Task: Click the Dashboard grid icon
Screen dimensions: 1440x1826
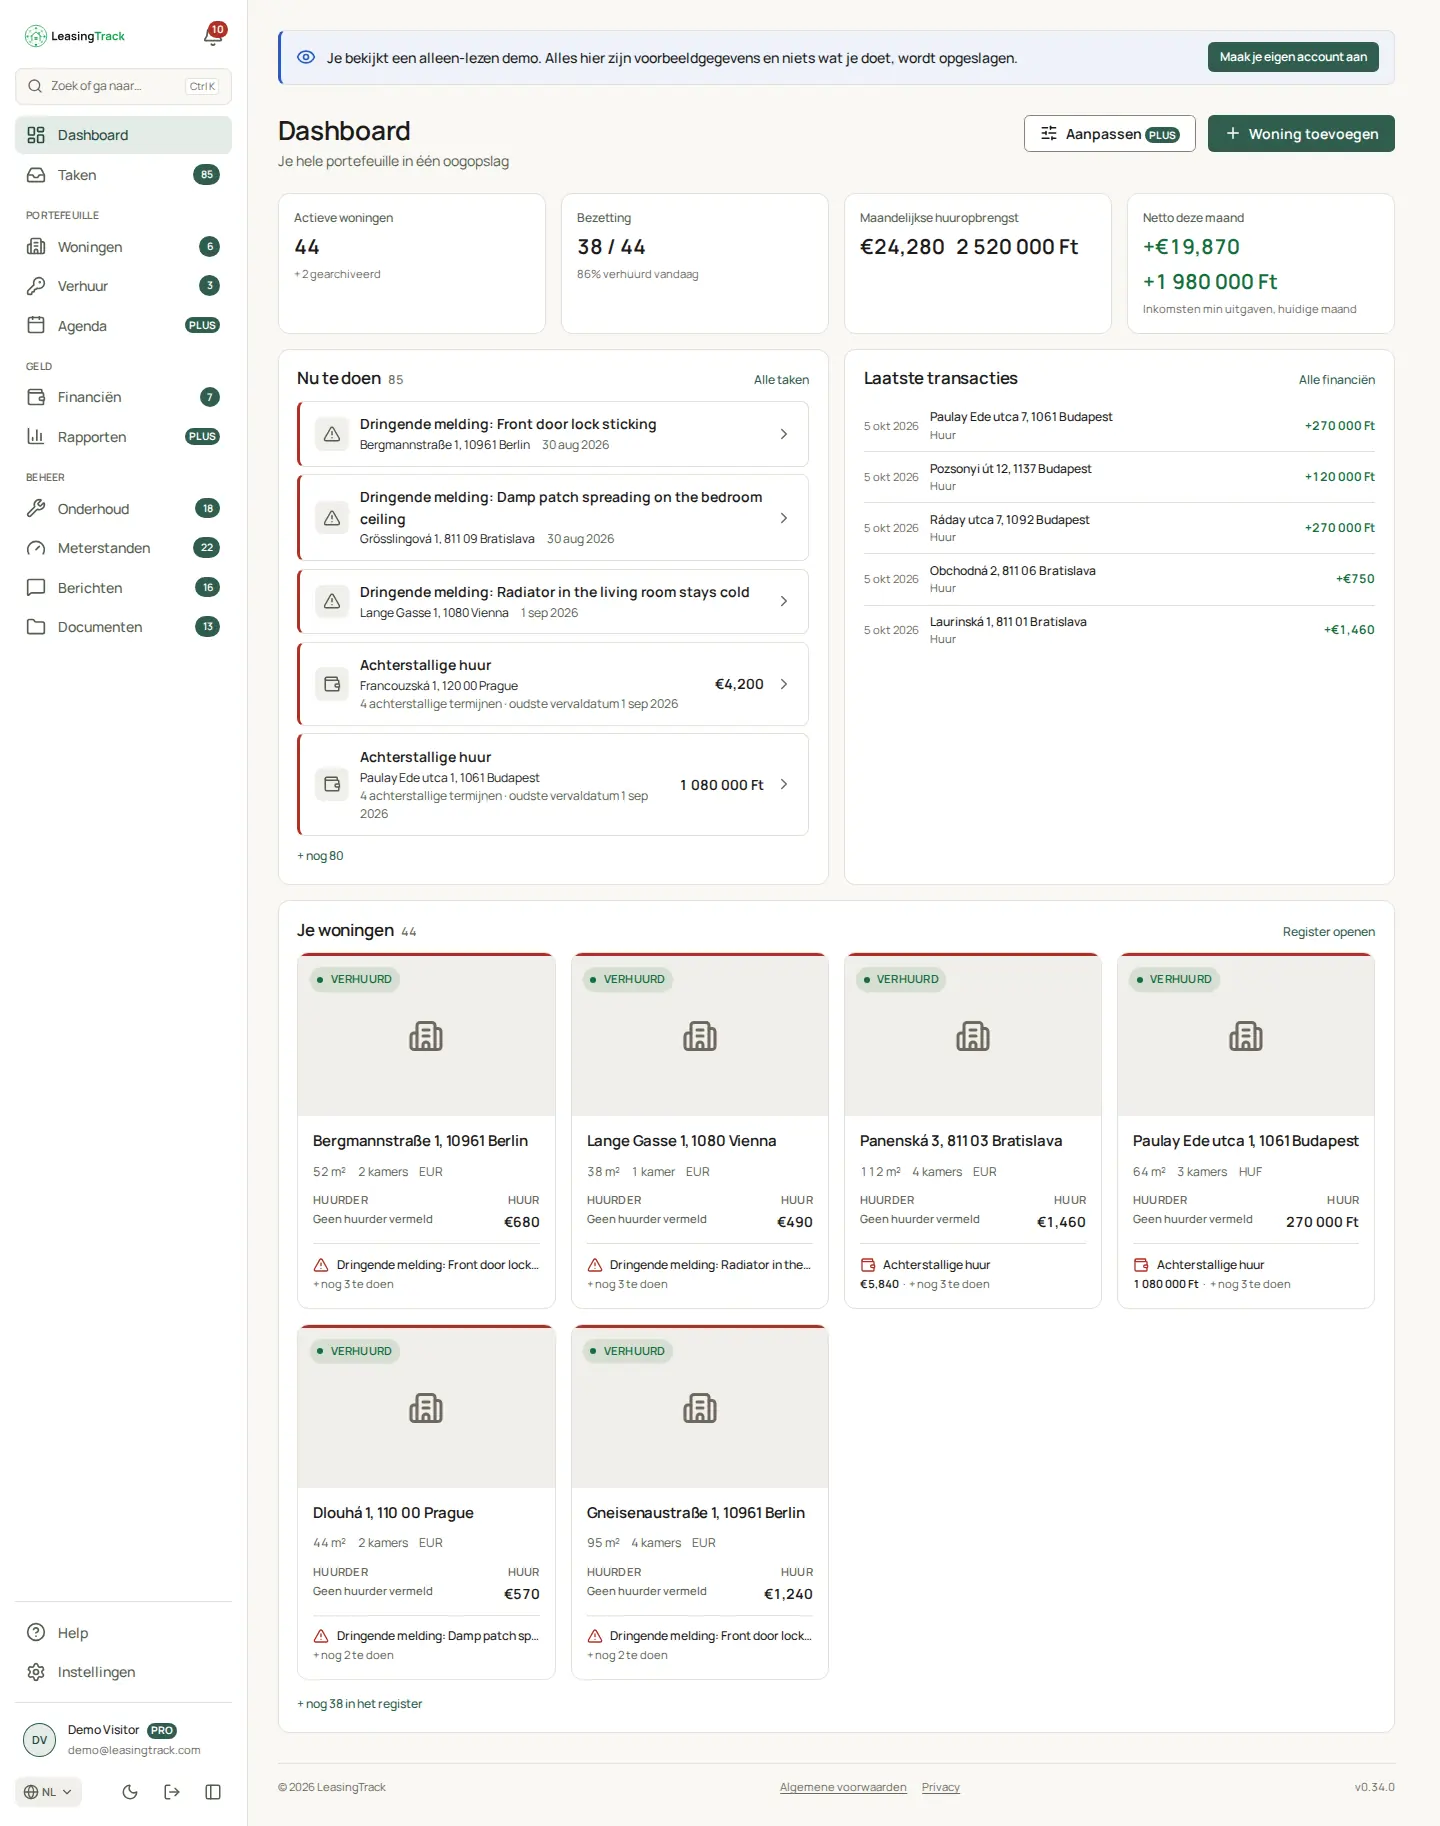Action: pos(36,135)
